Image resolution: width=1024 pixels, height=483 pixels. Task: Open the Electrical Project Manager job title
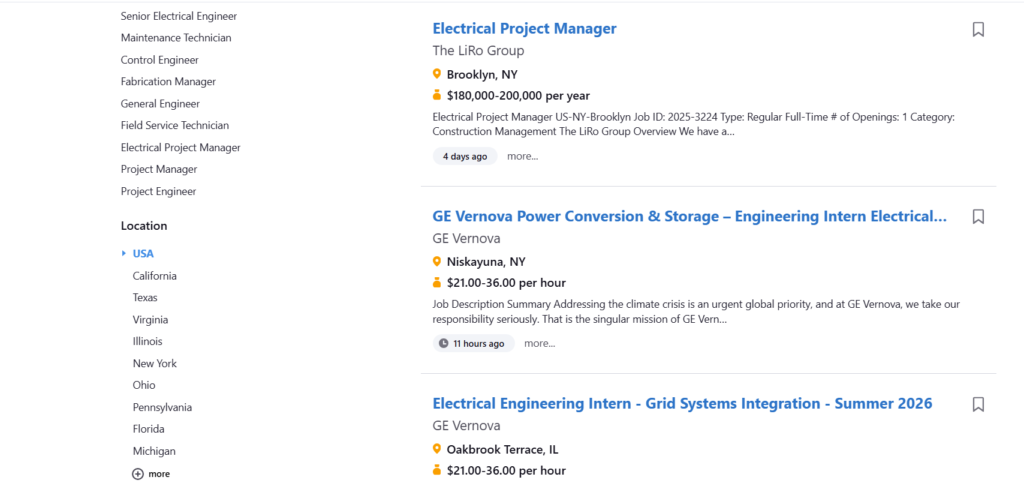524,29
